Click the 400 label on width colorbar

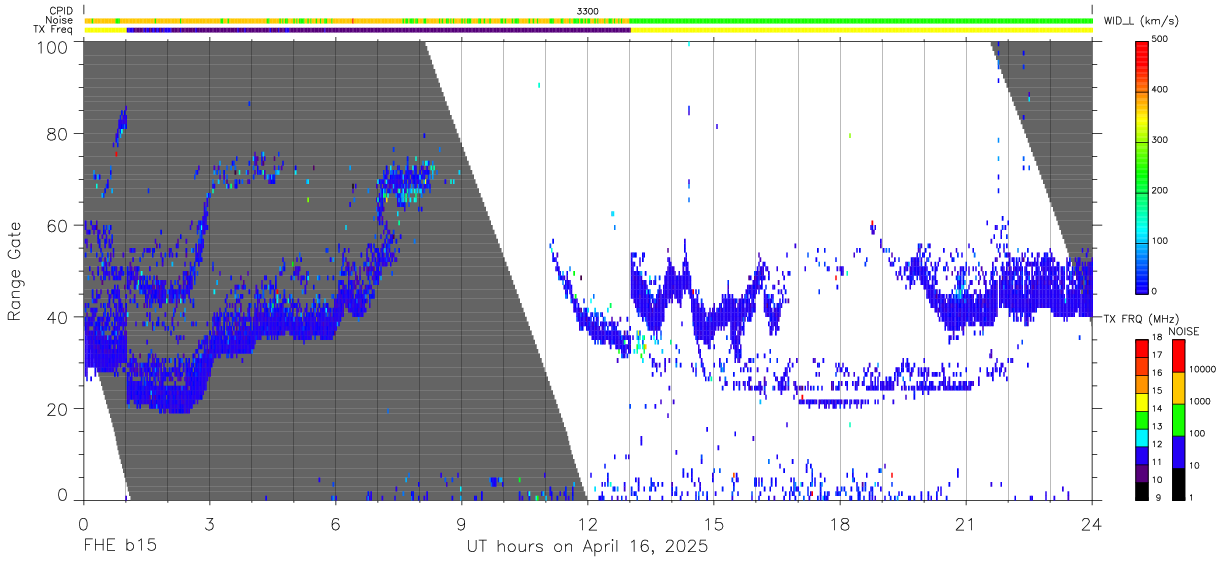pyautogui.click(x=1160, y=89)
